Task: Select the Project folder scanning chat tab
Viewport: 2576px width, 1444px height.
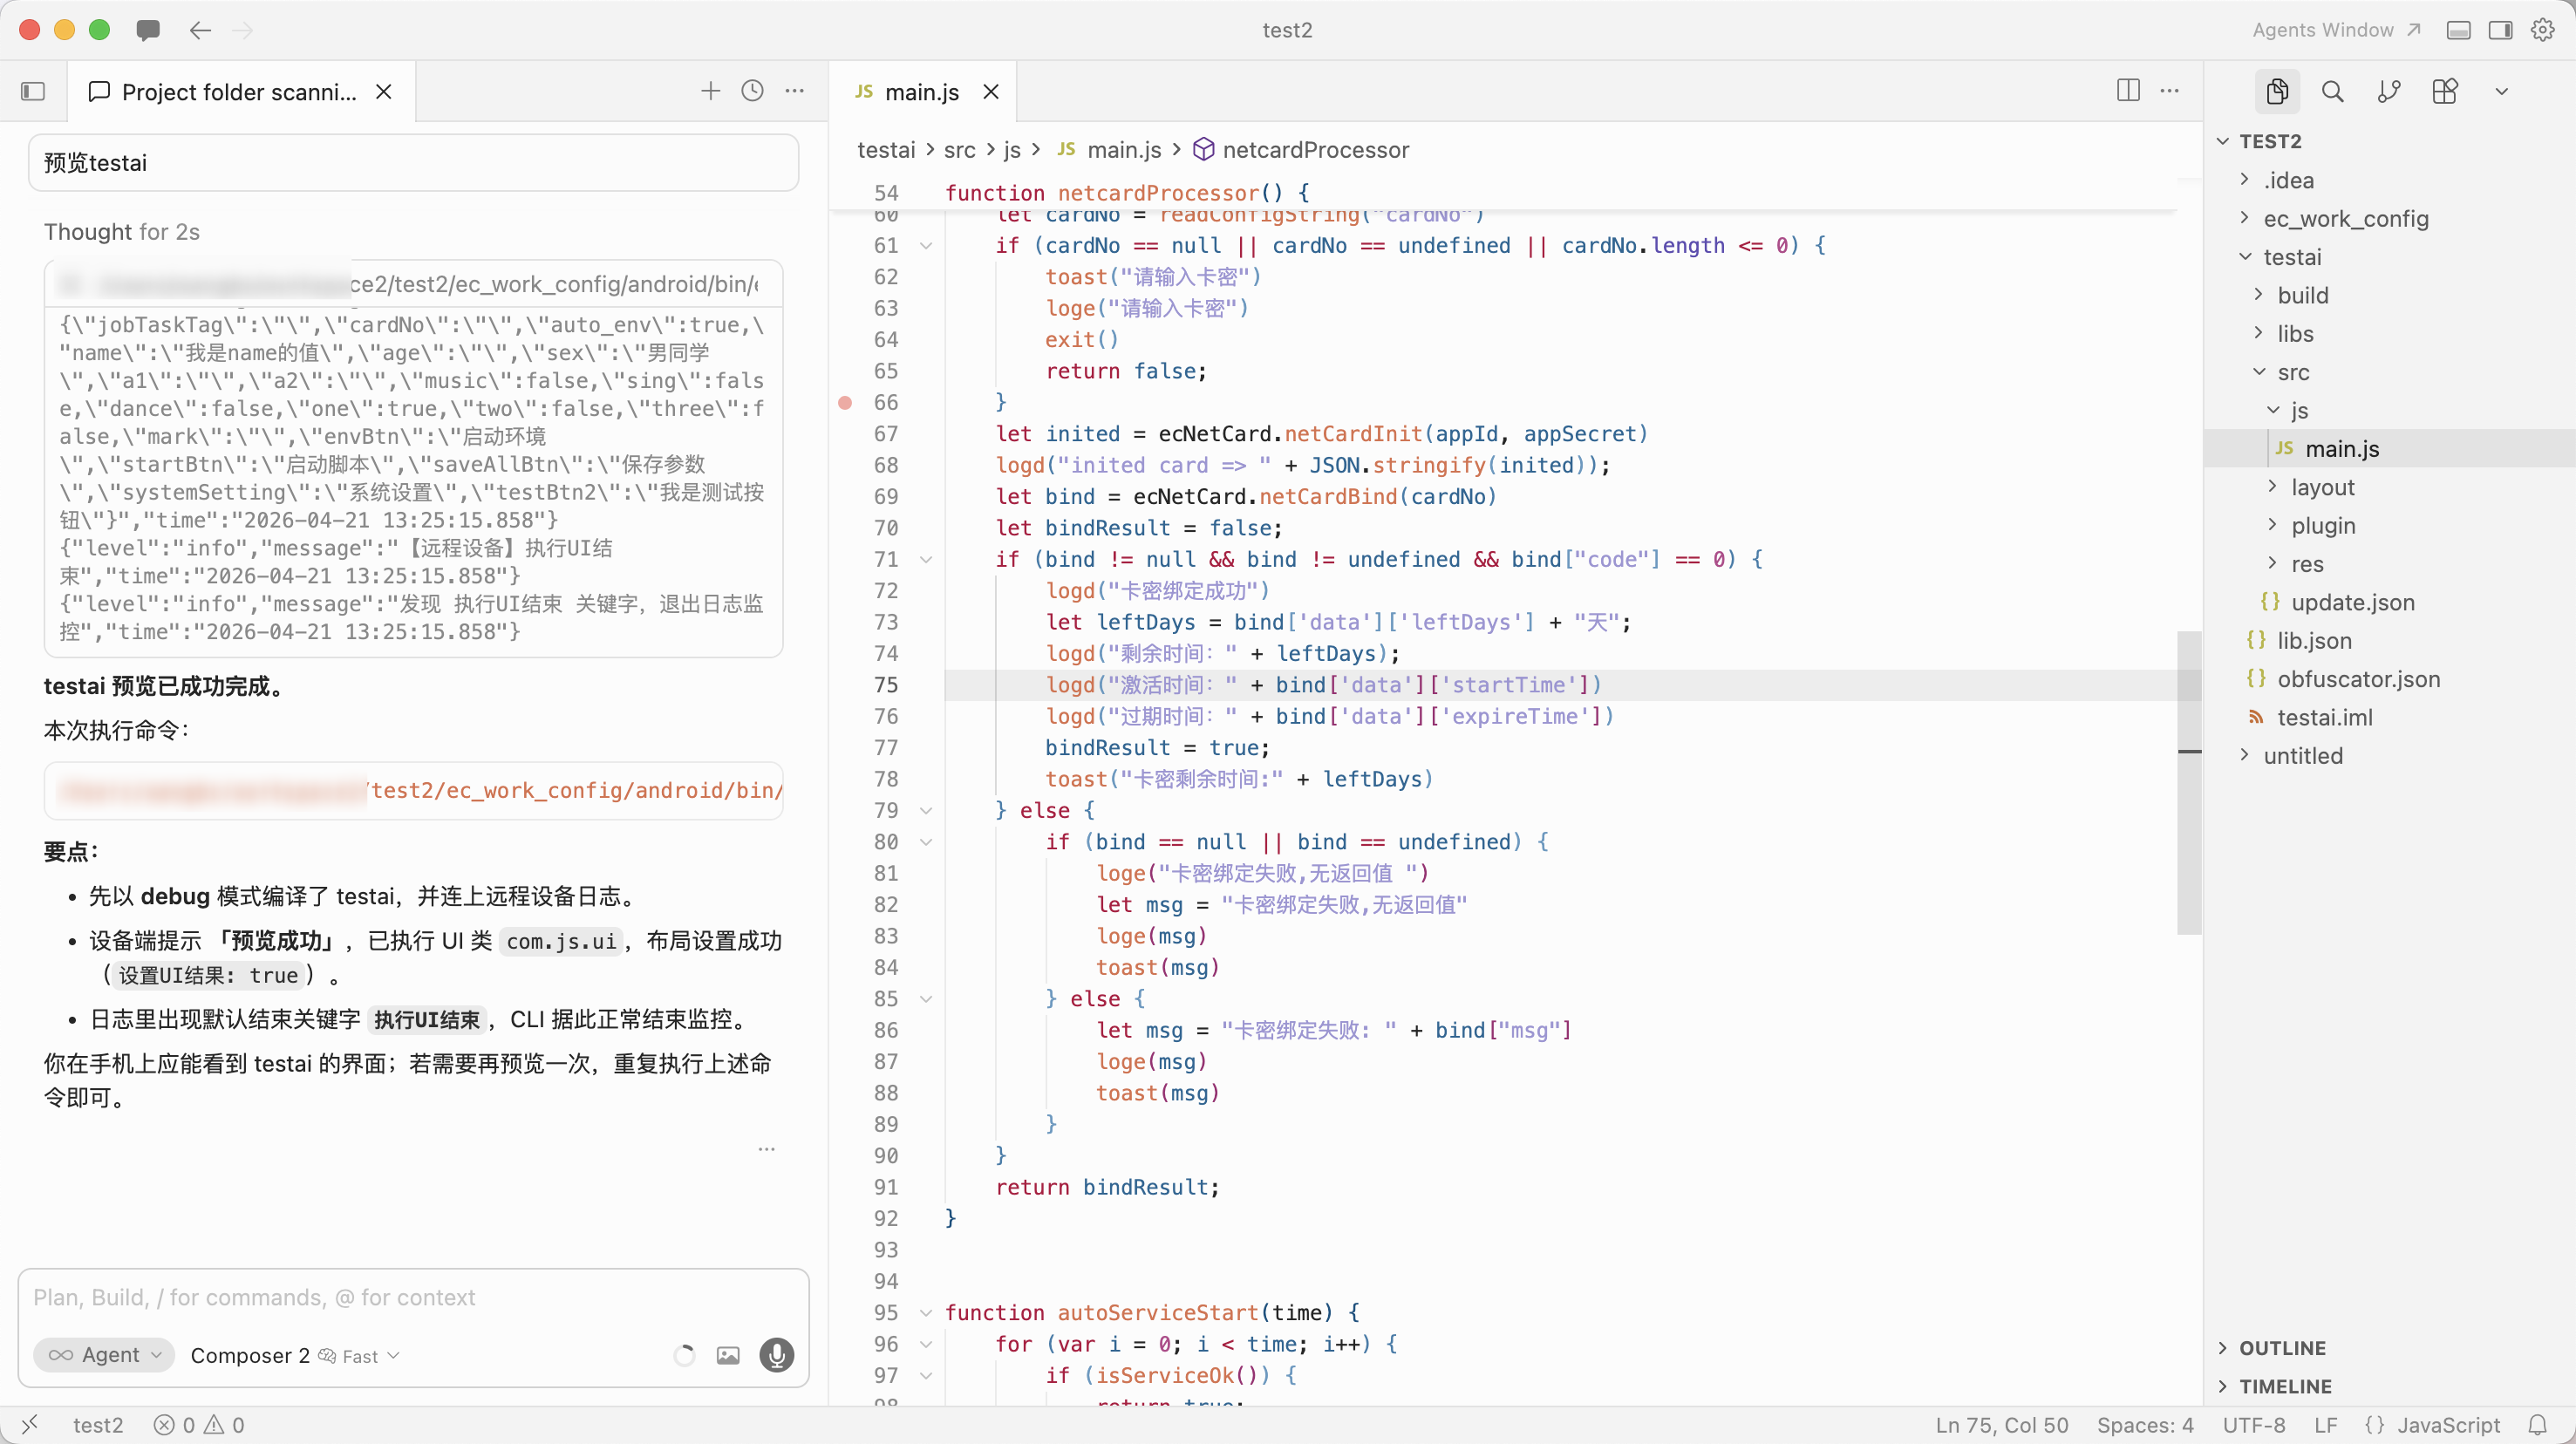Action: (238, 92)
